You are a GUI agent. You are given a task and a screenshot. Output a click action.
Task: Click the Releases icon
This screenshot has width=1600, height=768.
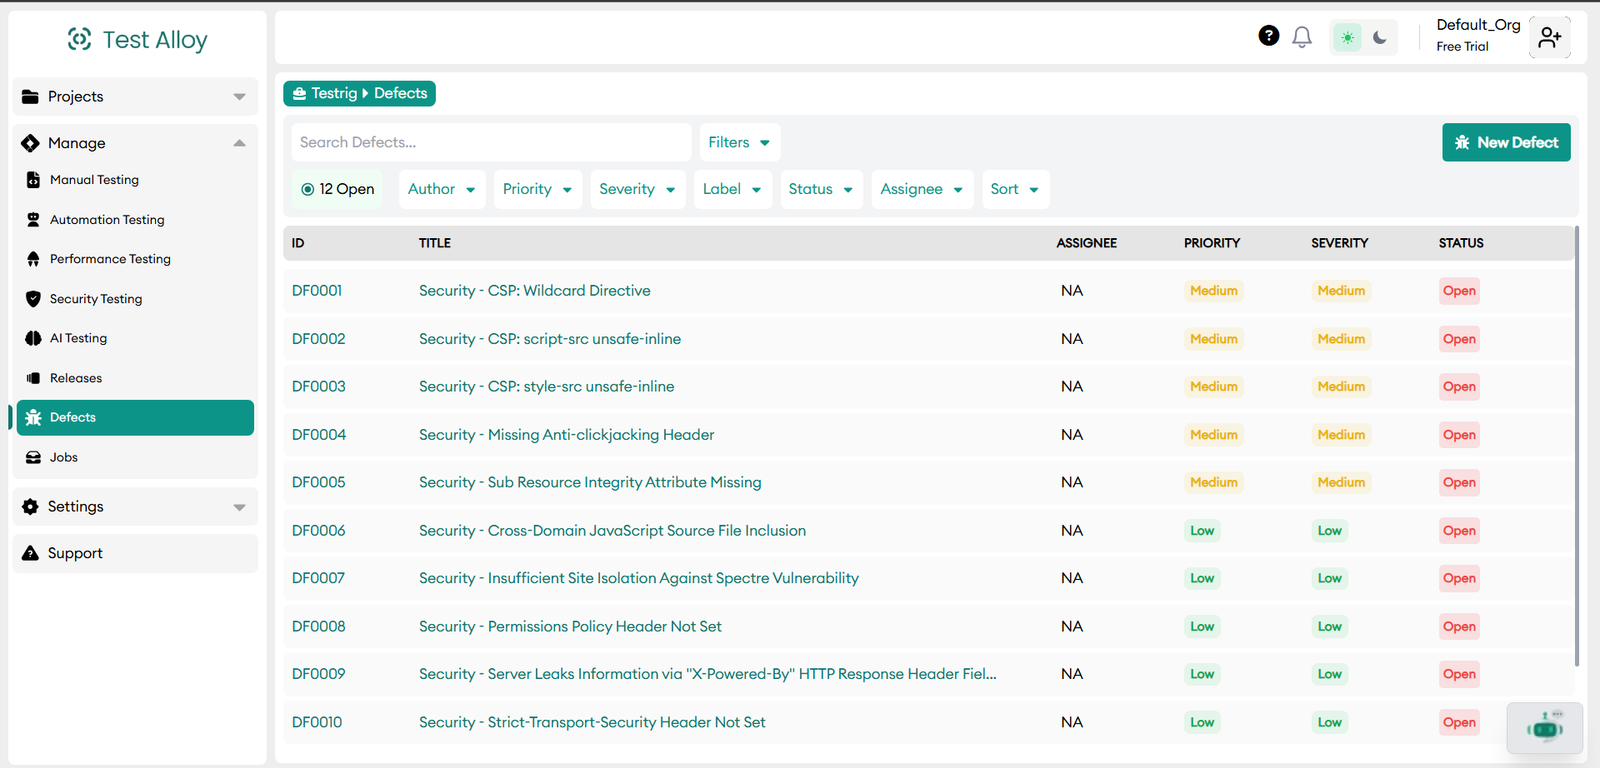[33, 378]
